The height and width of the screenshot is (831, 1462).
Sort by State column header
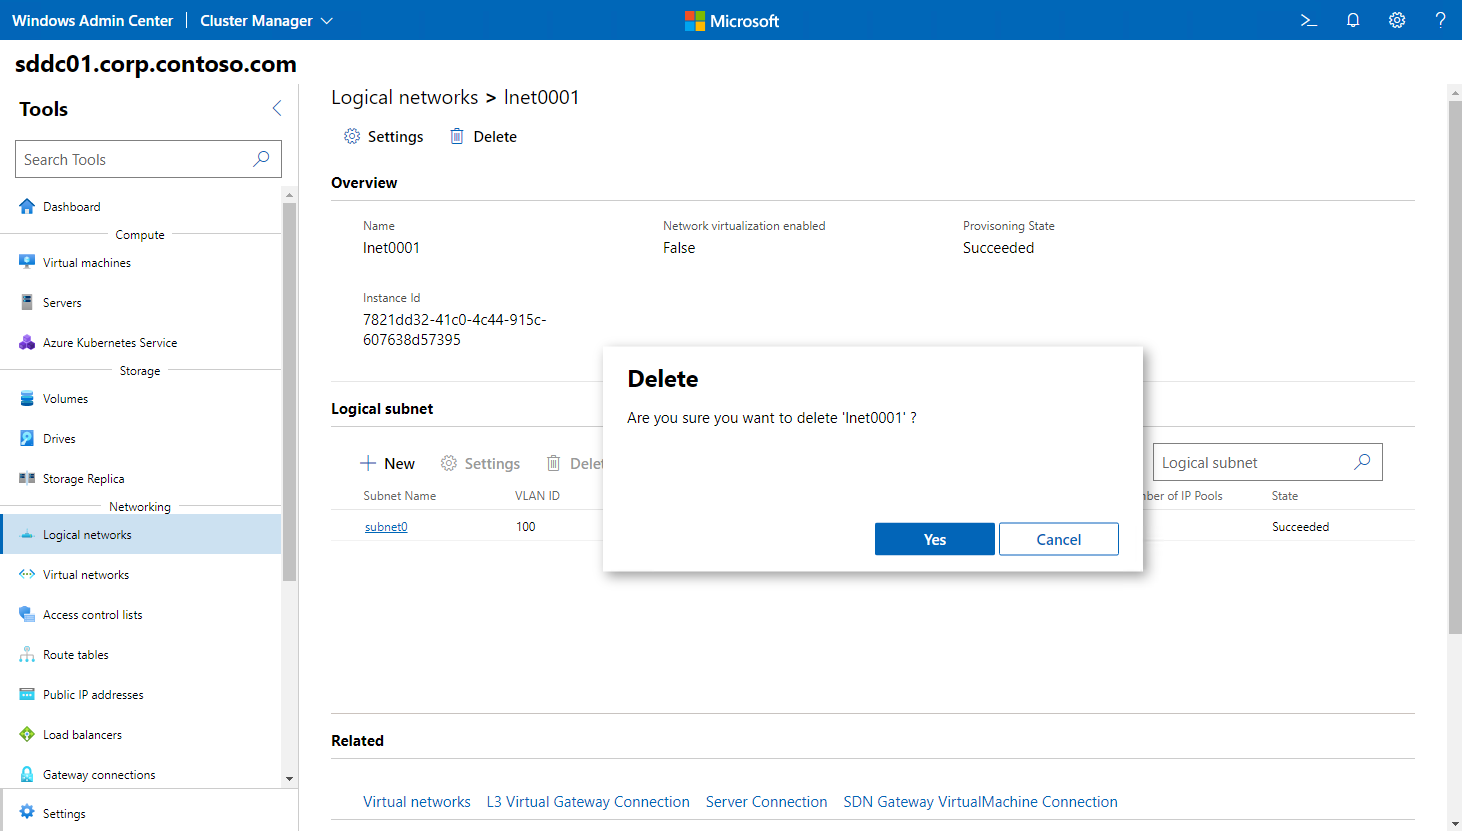pos(1285,496)
